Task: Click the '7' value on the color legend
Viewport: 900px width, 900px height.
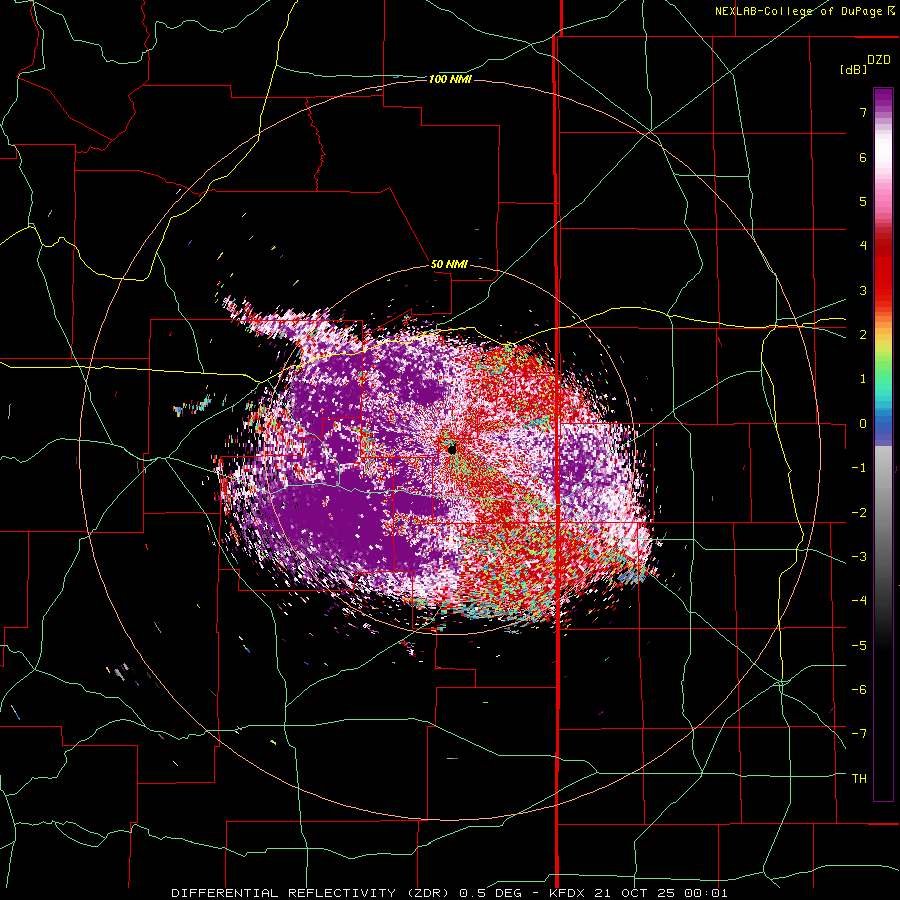Action: 863,112
